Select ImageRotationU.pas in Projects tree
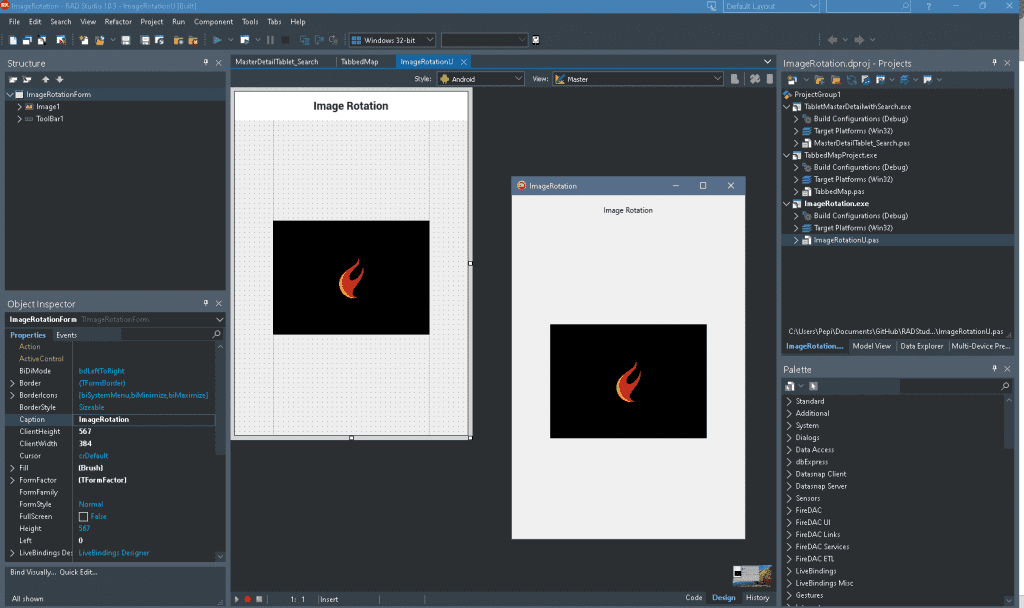This screenshot has width=1024, height=608. click(846, 240)
